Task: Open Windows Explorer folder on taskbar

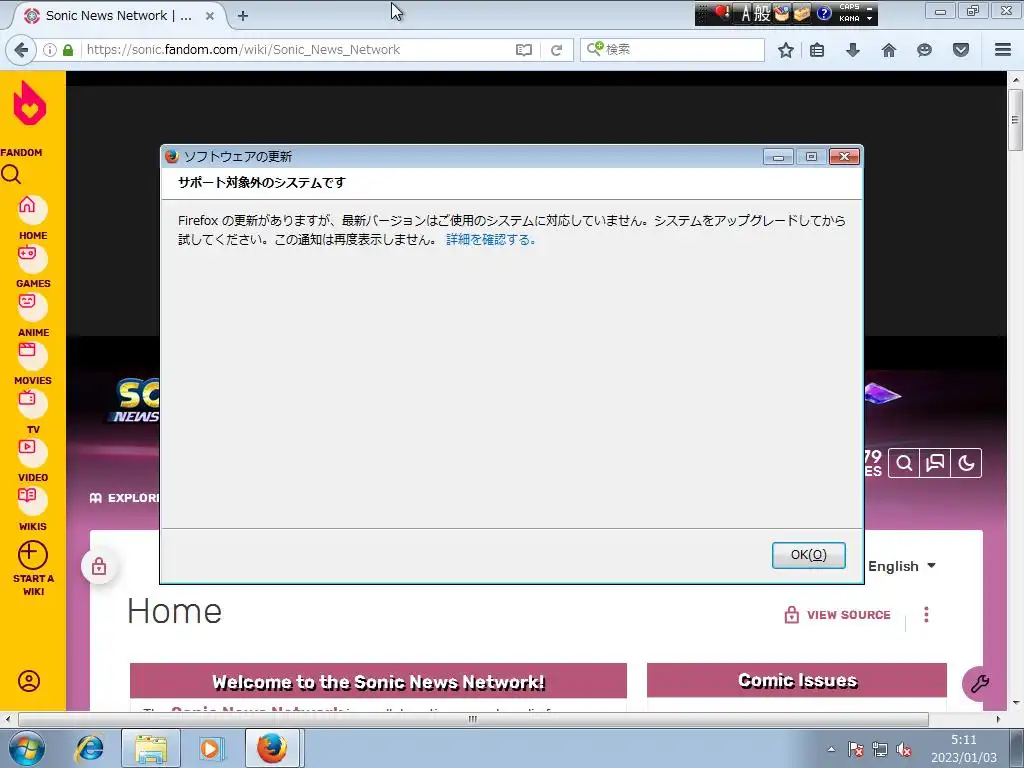Action: [x=151, y=748]
